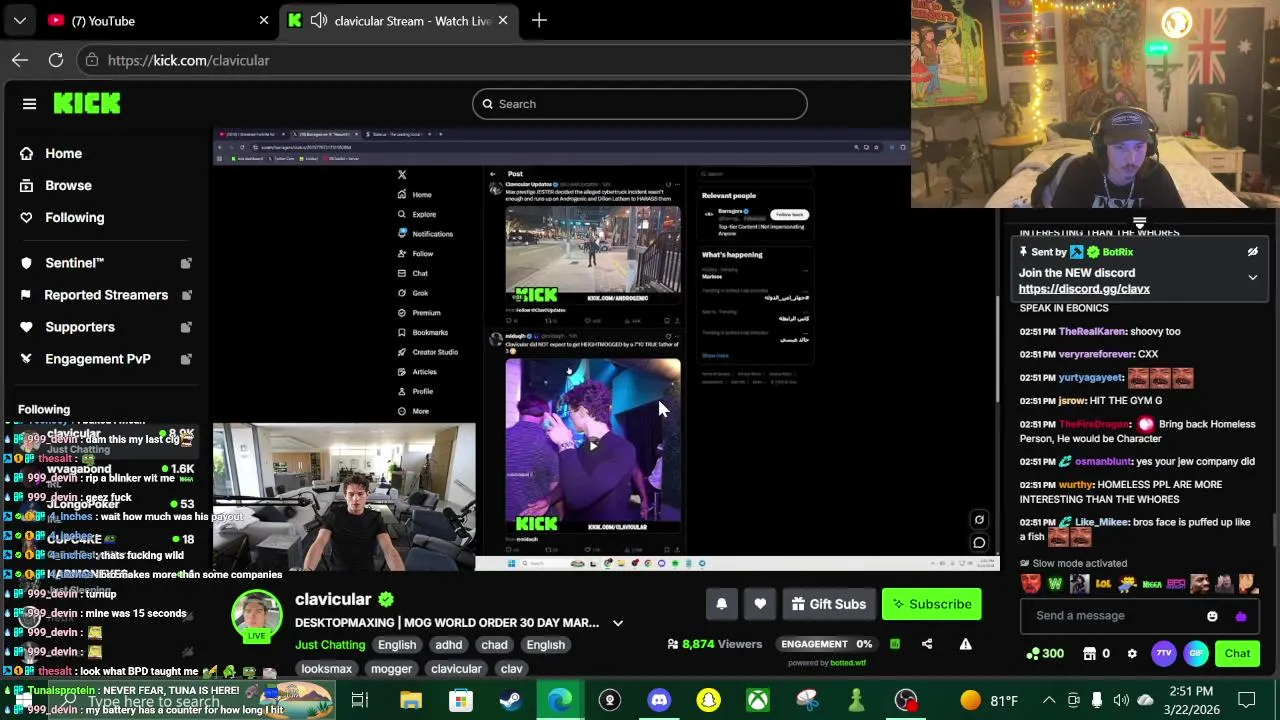Click the kick.com/clavicular address bar
The width and height of the screenshot is (1280, 720).
click(x=188, y=60)
